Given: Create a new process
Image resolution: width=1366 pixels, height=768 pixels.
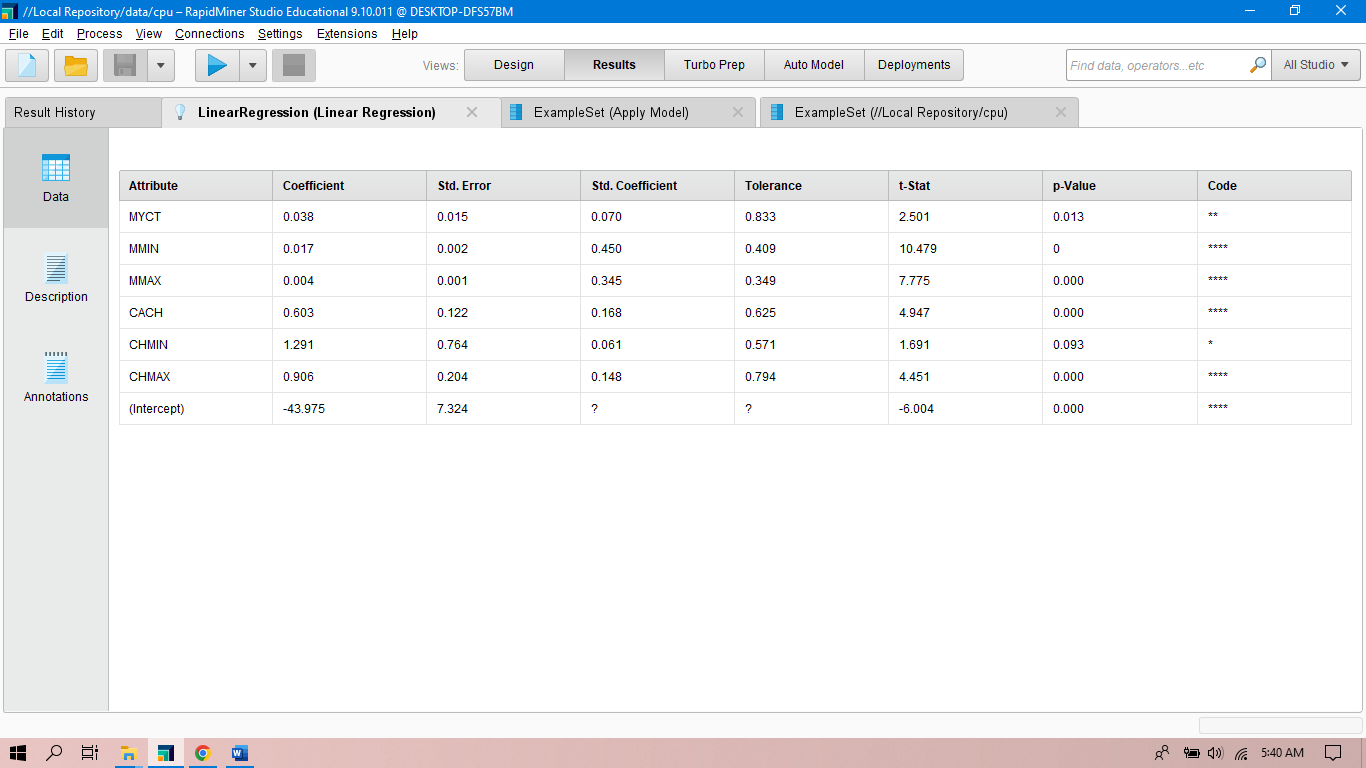Looking at the screenshot, I should point(26,64).
